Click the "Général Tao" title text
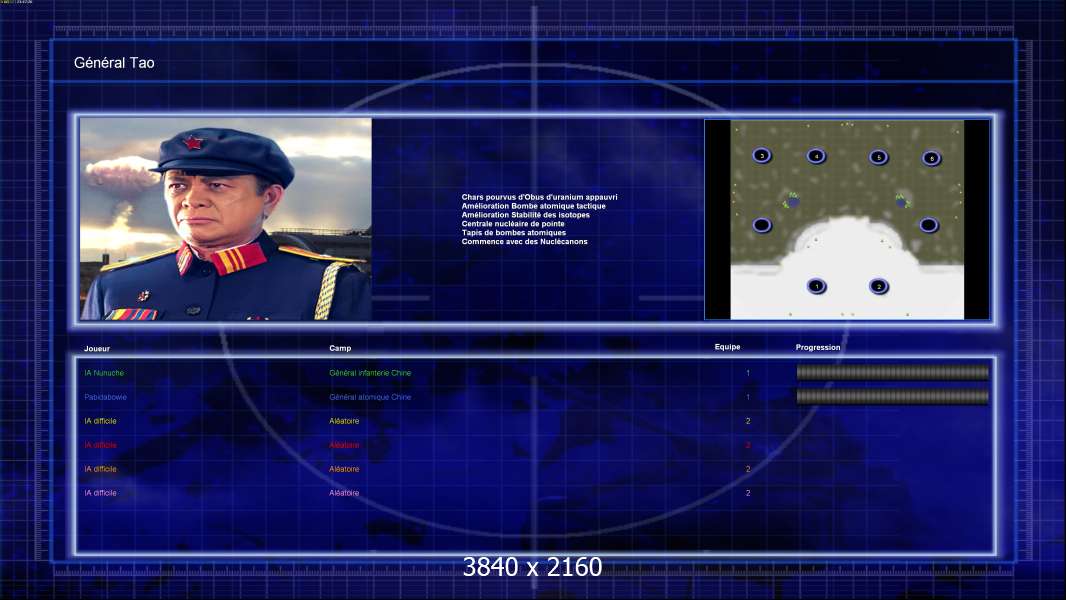This screenshot has height=600, width=1066. click(x=114, y=63)
